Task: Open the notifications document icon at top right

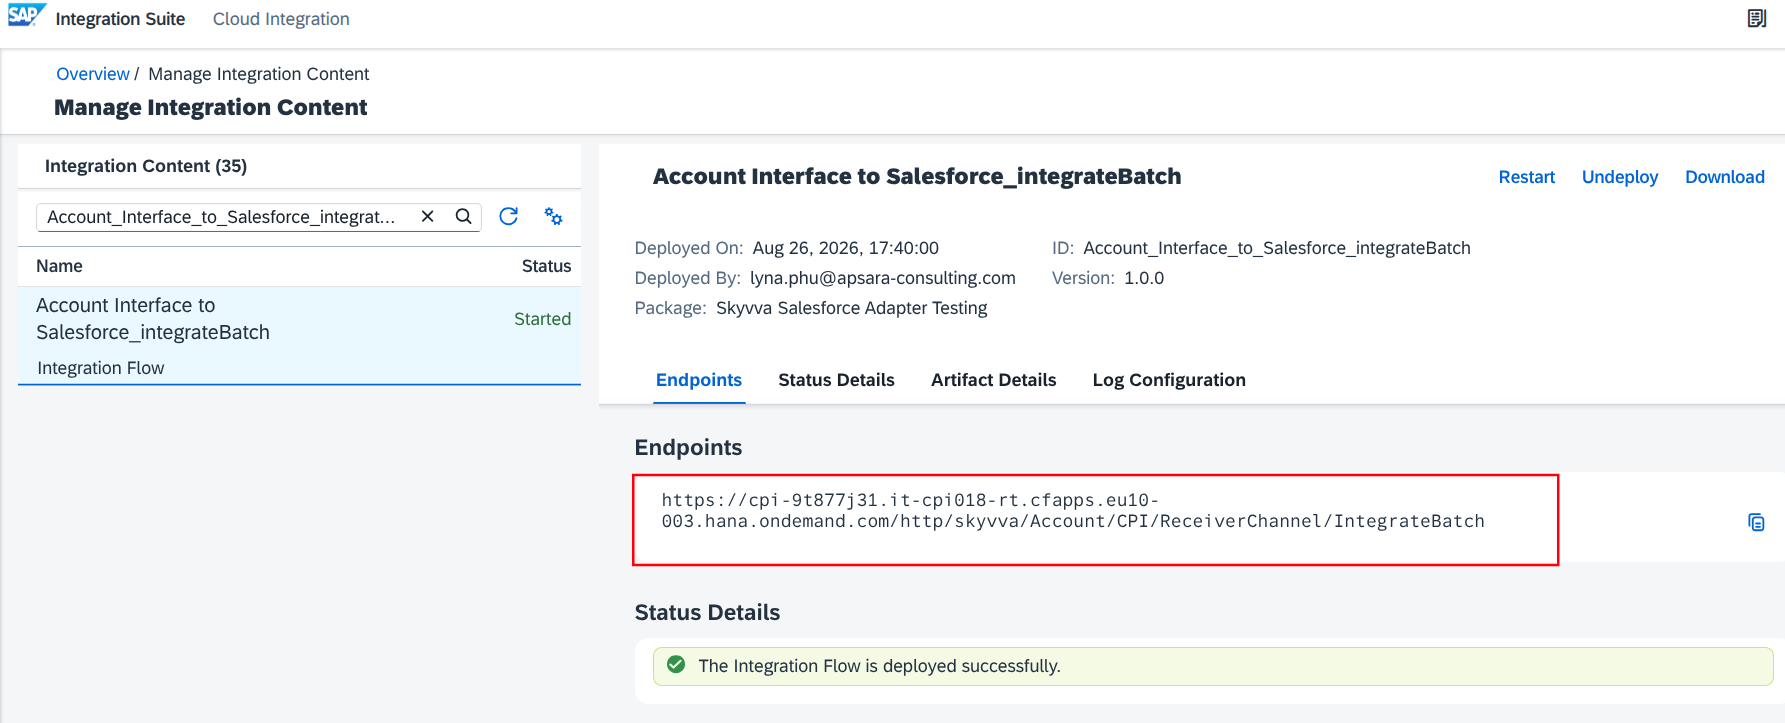Action: (x=1756, y=19)
